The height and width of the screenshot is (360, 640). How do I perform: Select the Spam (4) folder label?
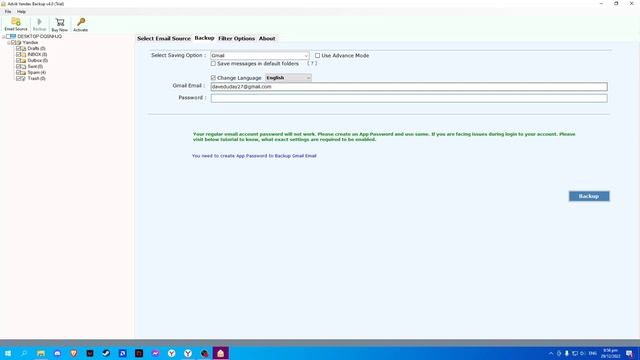[x=36, y=72]
